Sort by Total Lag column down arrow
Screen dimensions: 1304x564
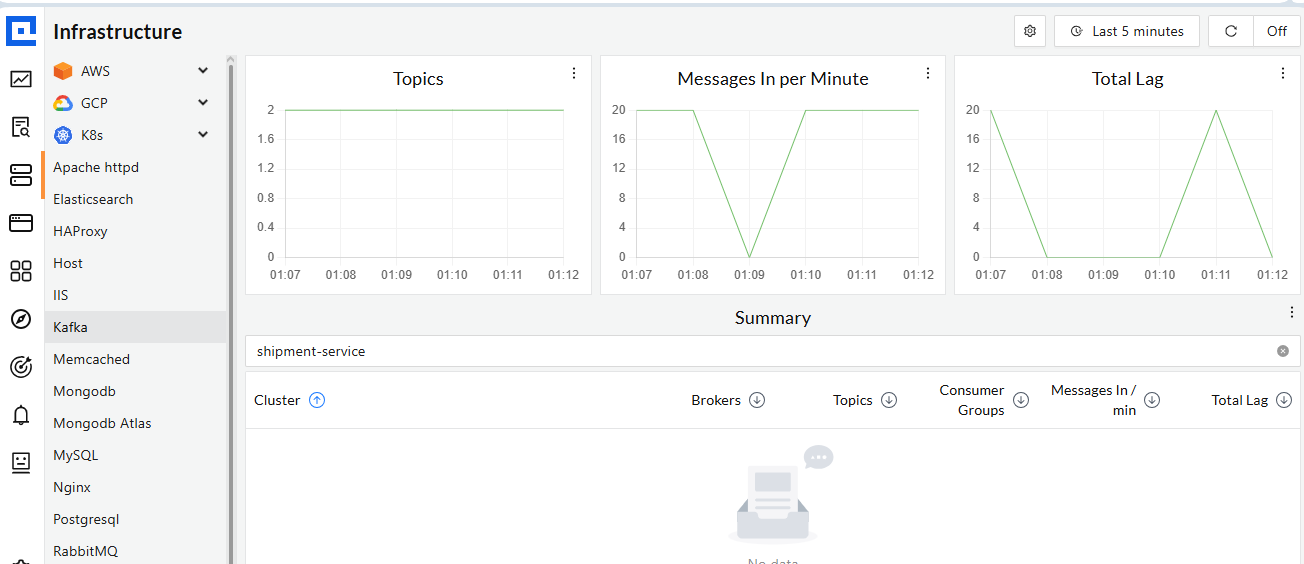1284,400
